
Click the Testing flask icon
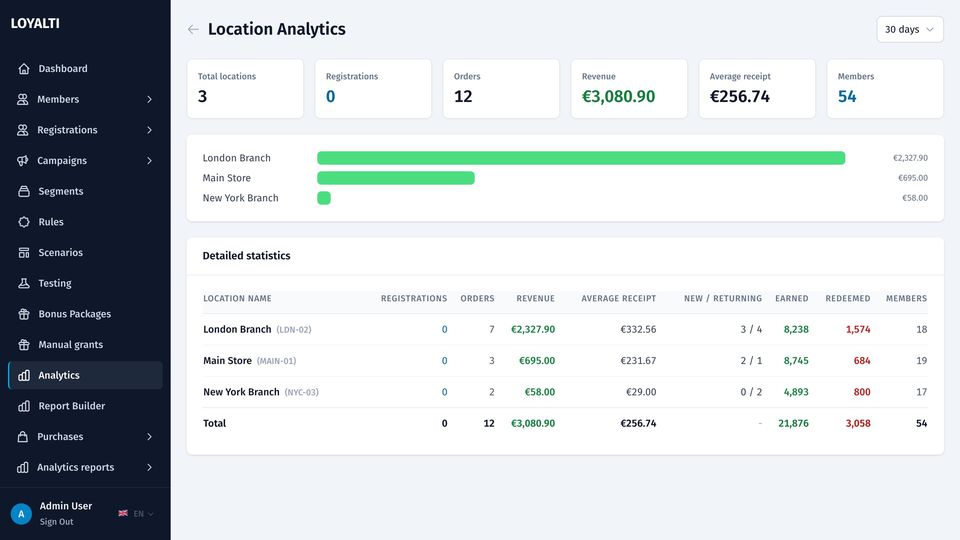24,283
